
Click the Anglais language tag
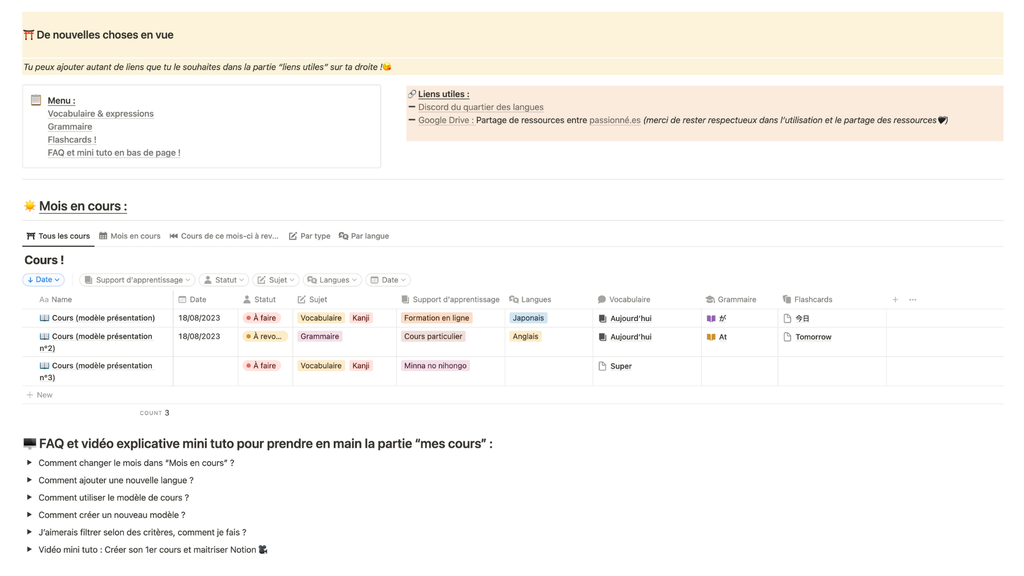[x=526, y=336]
